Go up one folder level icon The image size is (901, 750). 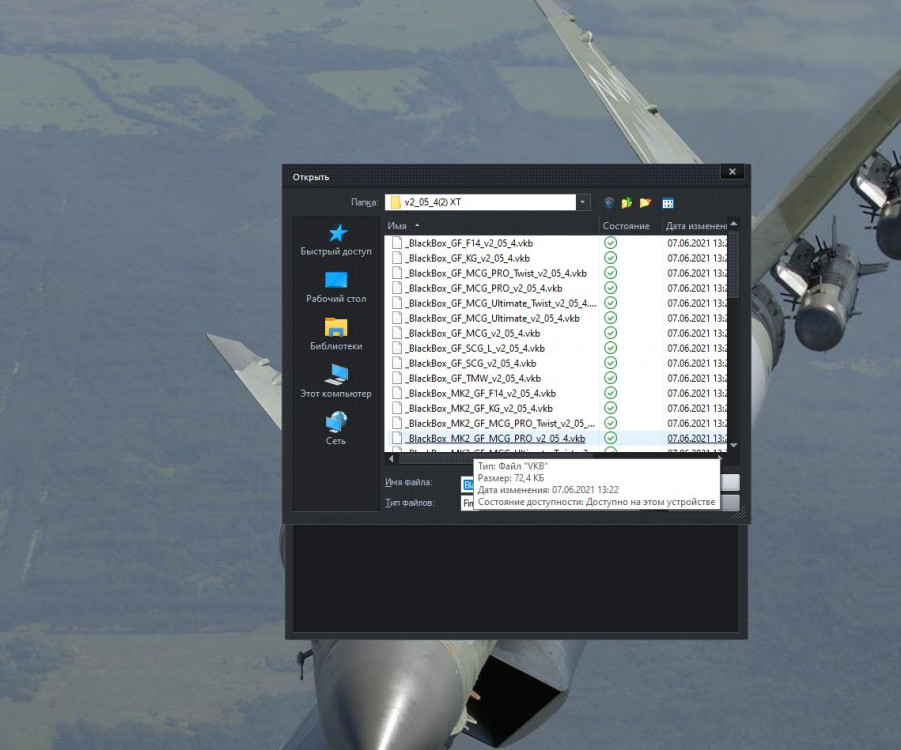coord(627,203)
